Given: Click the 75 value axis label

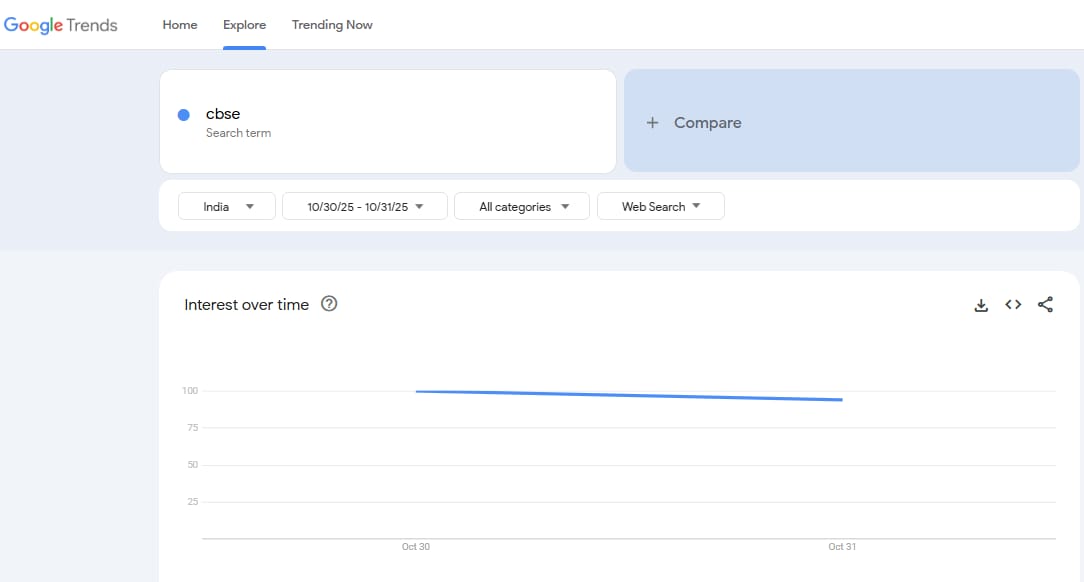Looking at the screenshot, I should tap(193, 428).
